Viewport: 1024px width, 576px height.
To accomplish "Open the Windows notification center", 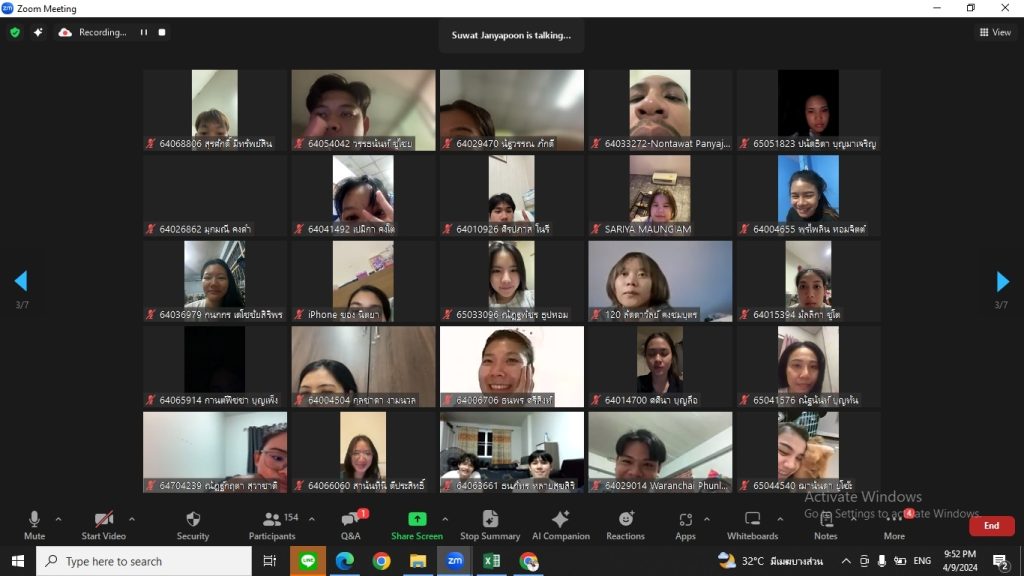I will point(1000,561).
